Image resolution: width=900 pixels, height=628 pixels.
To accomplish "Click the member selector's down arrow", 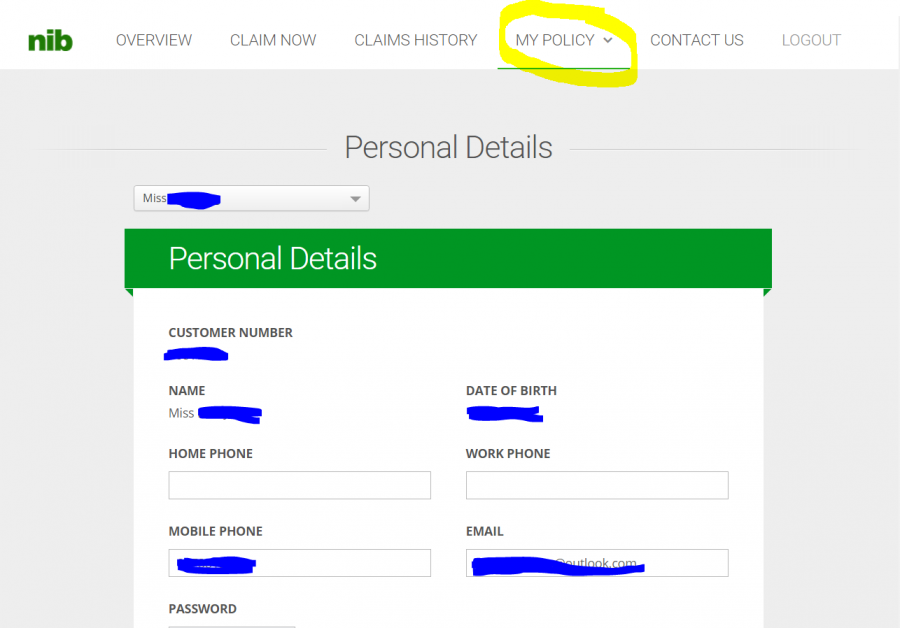I will [x=355, y=199].
